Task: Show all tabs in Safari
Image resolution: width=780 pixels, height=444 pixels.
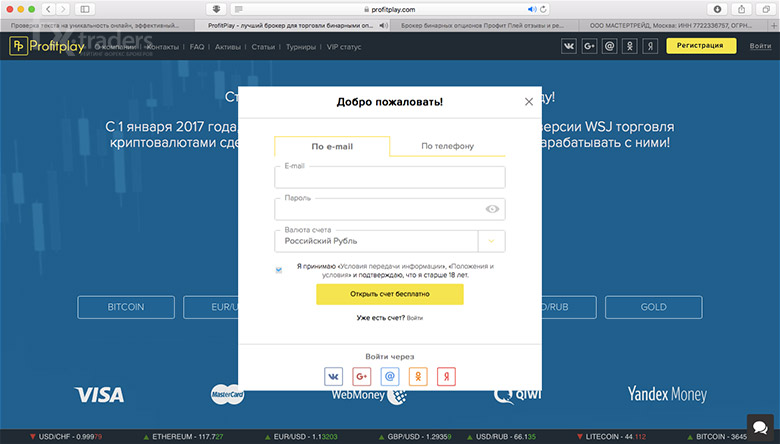Action: [x=766, y=9]
